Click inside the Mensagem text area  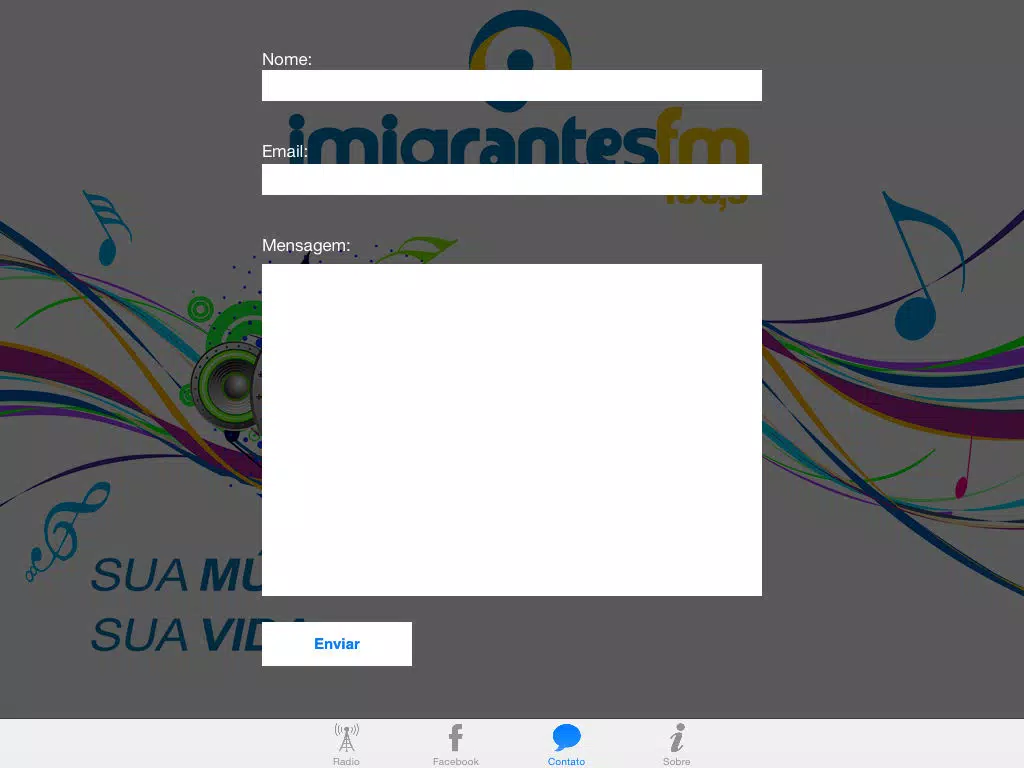511,430
